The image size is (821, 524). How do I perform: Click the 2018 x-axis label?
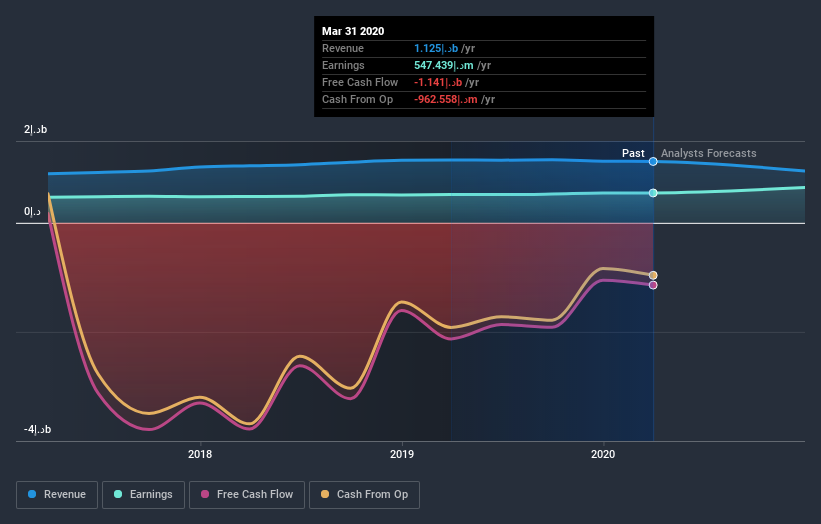(200, 454)
